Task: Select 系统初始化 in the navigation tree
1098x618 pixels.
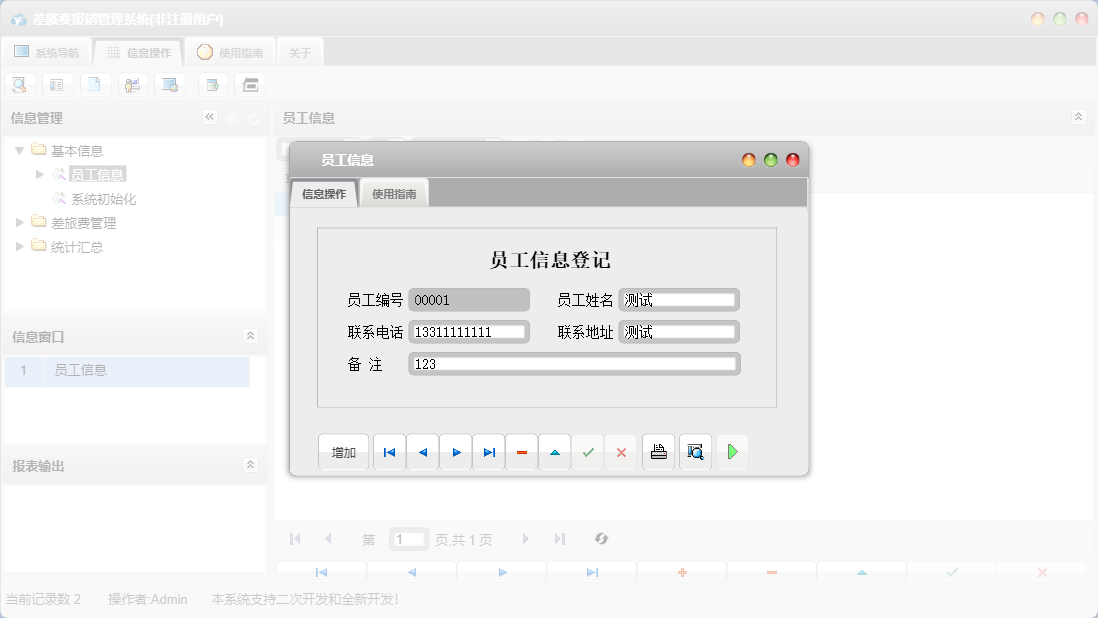Action: pos(99,198)
